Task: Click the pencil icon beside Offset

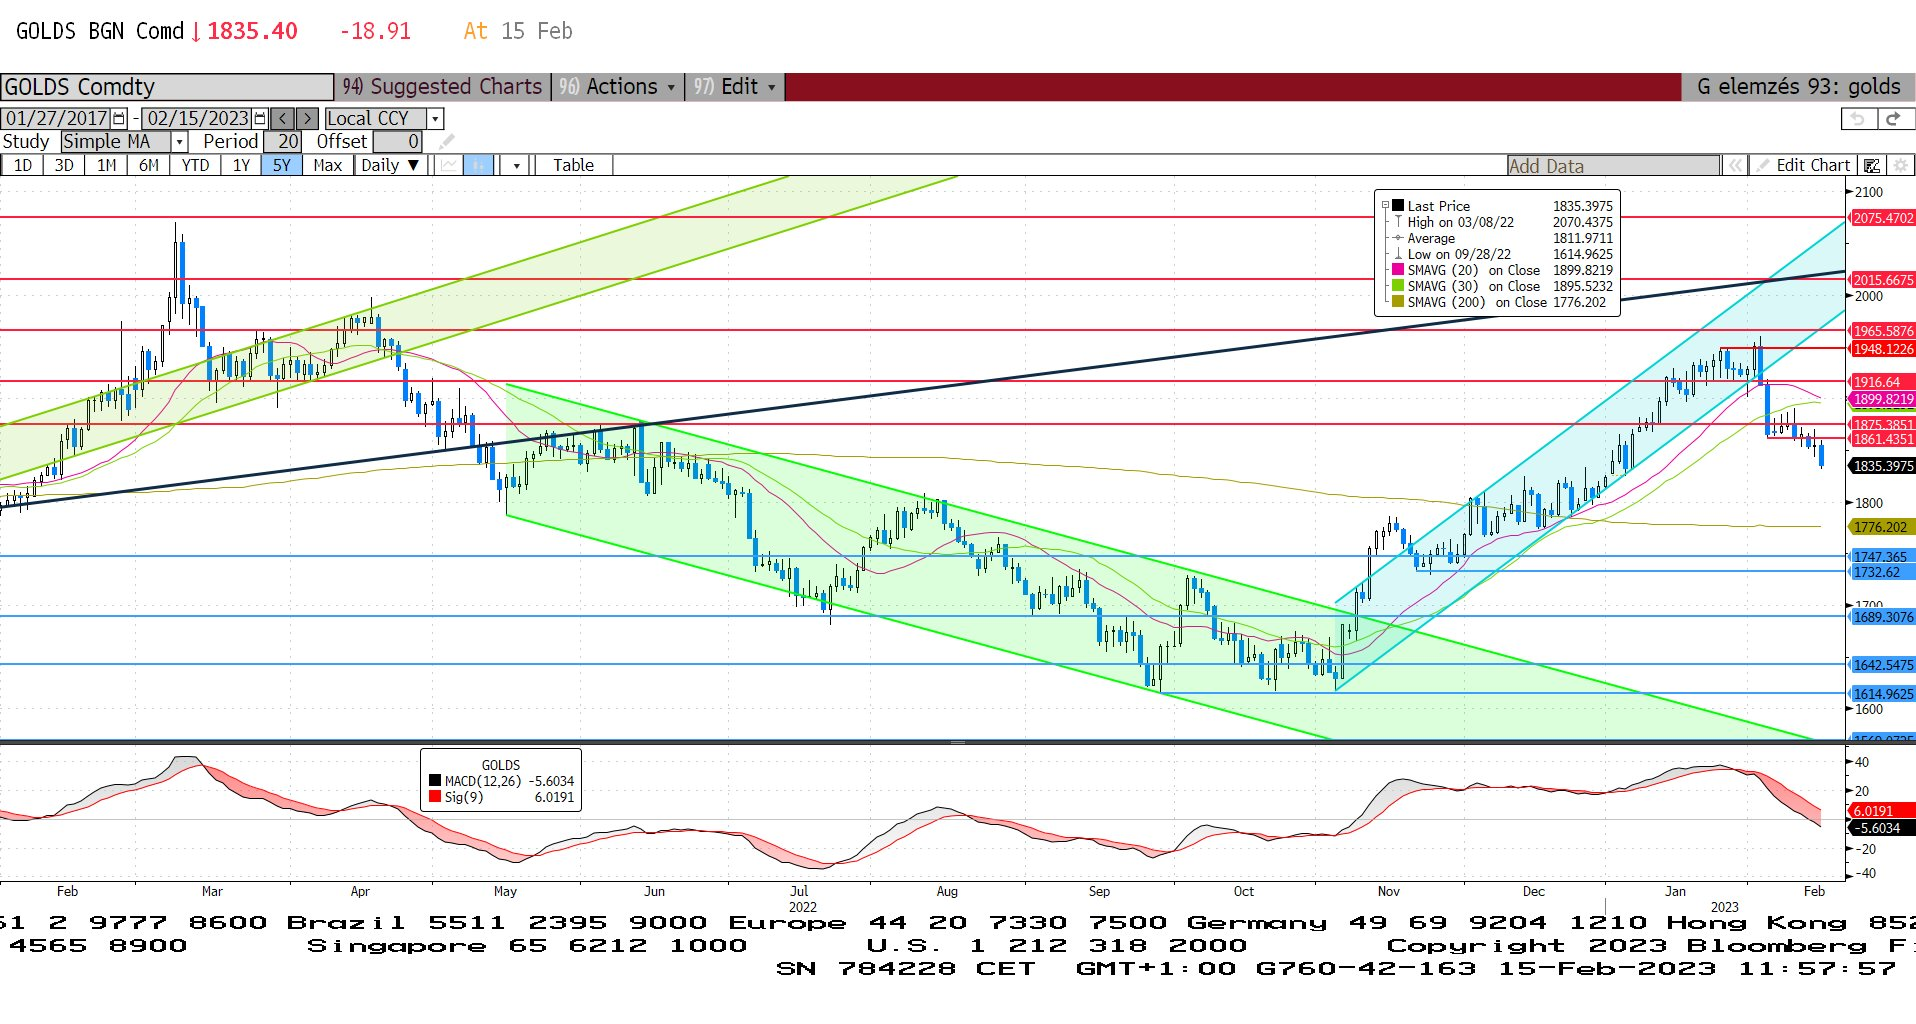Action: pyautogui.click(x=447, y=142)
